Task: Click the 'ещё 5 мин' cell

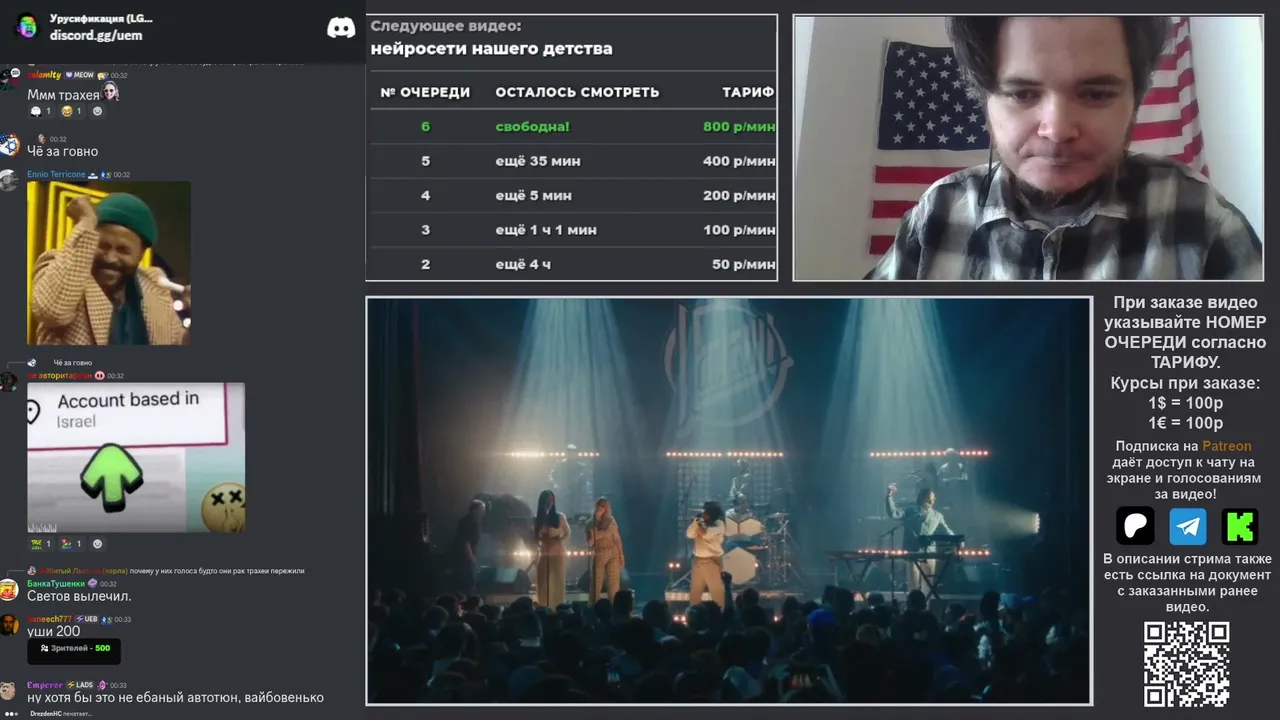Action: click(x=534, y=195)
